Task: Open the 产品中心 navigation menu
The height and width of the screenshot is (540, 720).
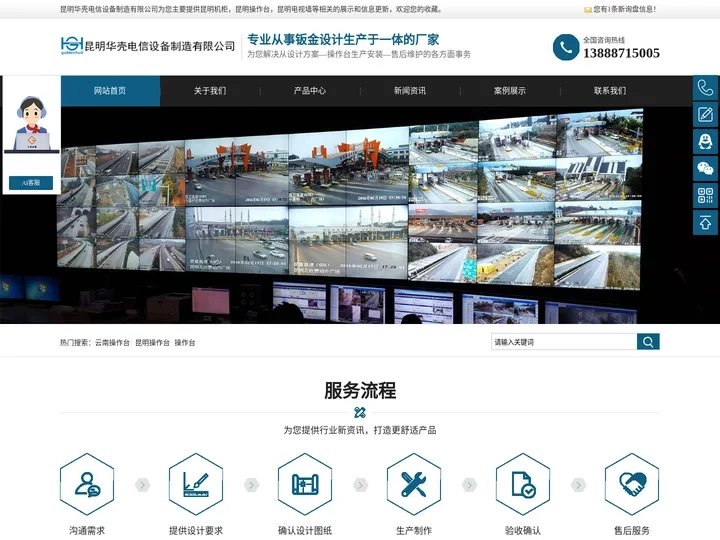Action: click(310, 91)
